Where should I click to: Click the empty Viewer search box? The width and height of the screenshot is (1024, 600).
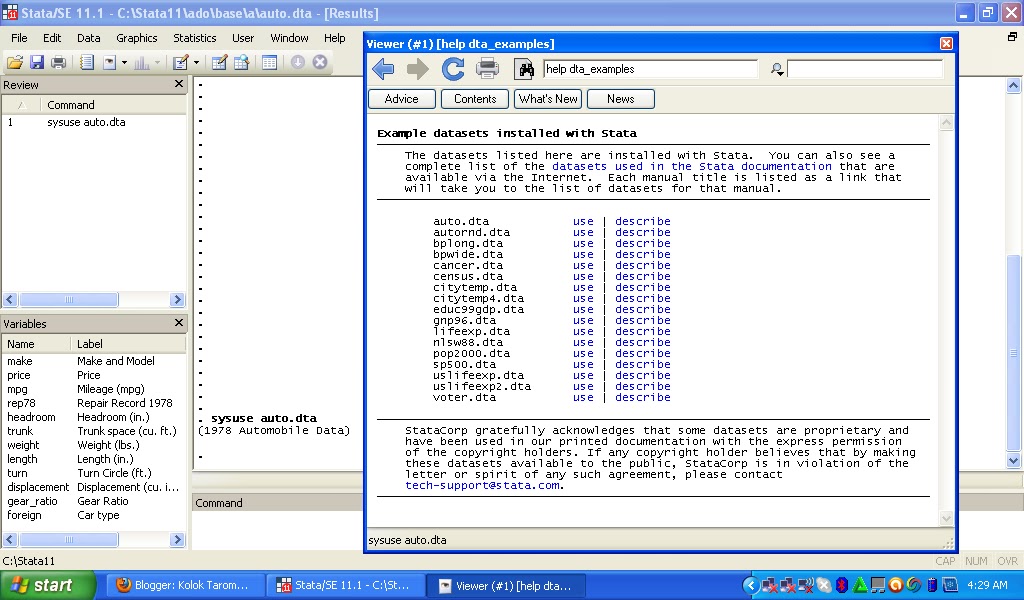coord(865,69)
